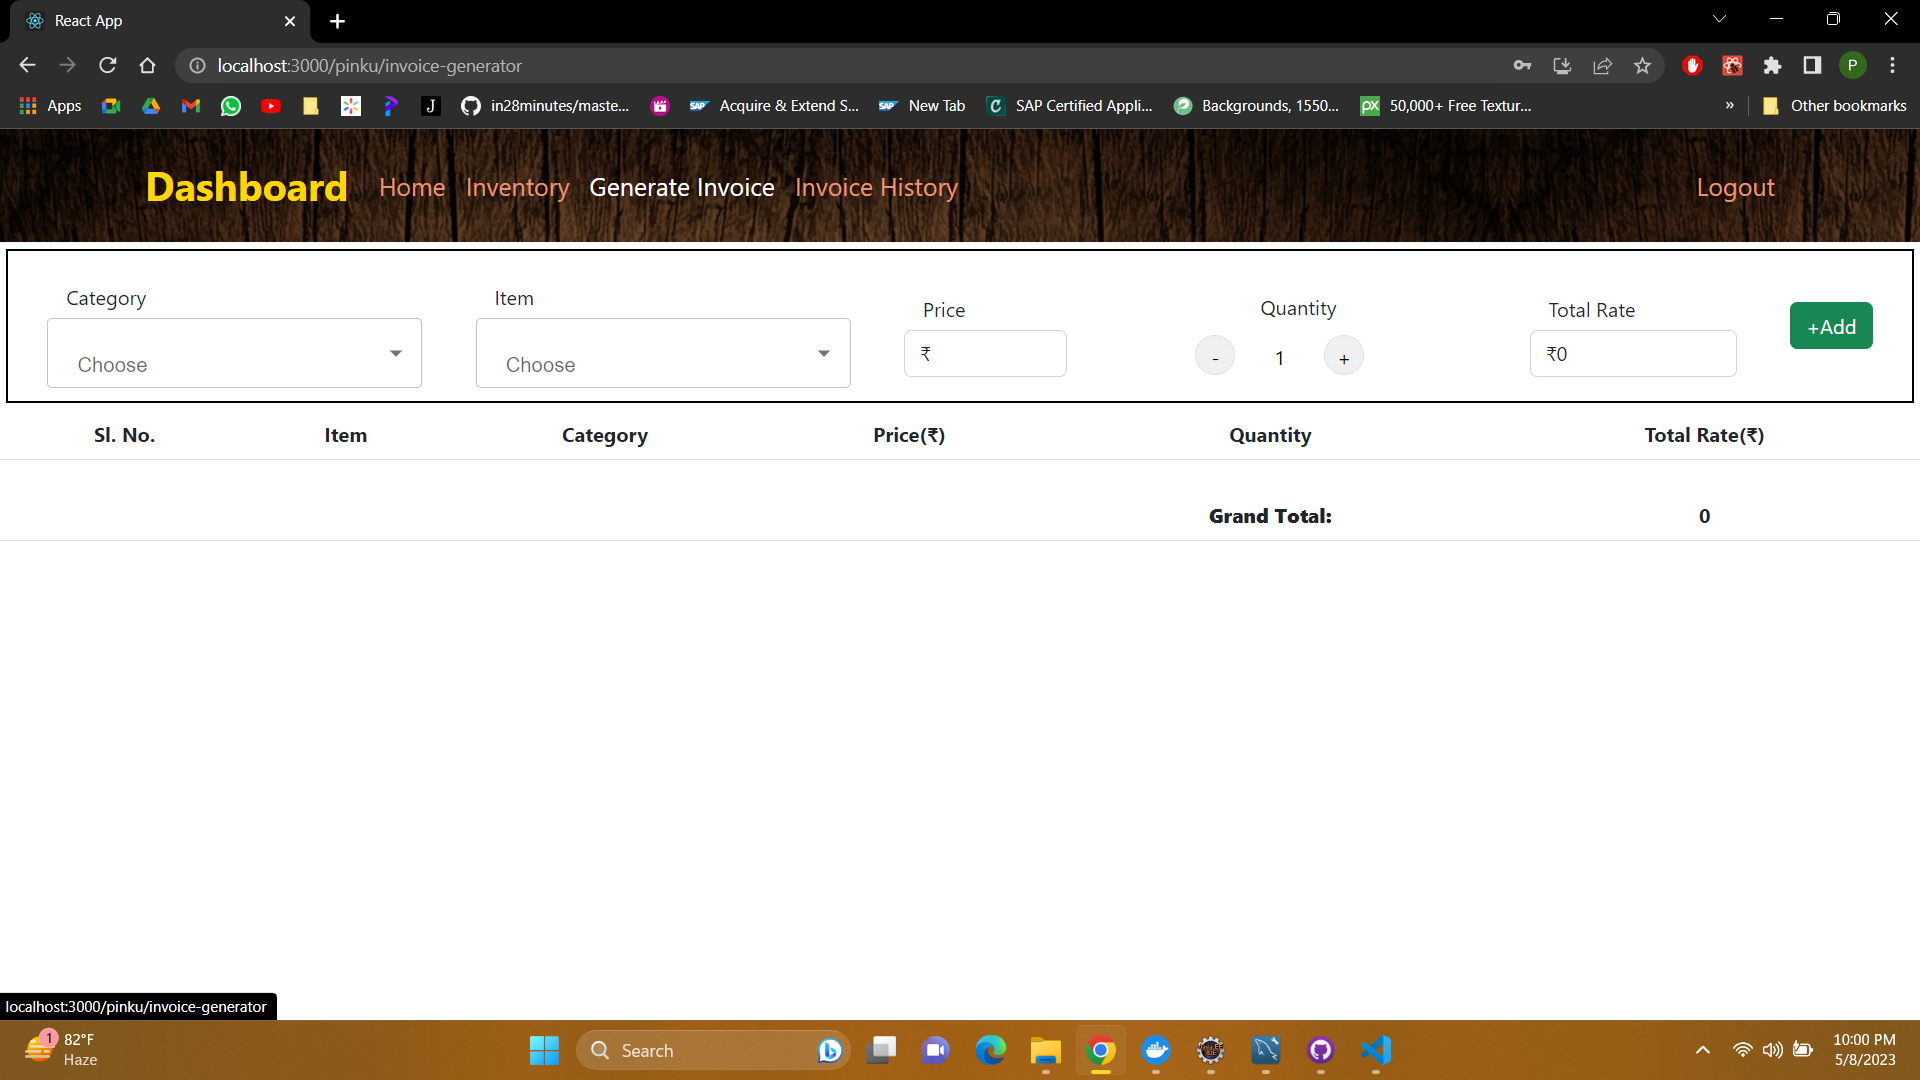Open GitHub Desktop from the taskbar
This screenshot has width=1920, height=1080.
(x=1320, y=1050)
